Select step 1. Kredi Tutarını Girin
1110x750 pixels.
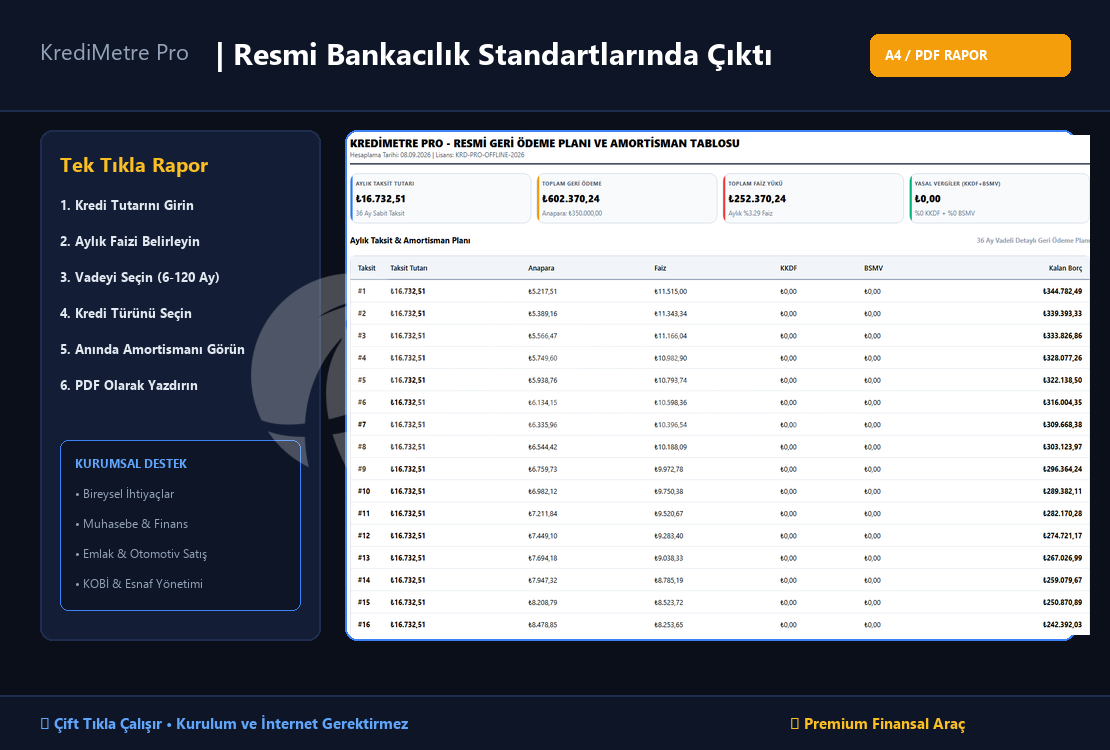click(x=127, y=205)
